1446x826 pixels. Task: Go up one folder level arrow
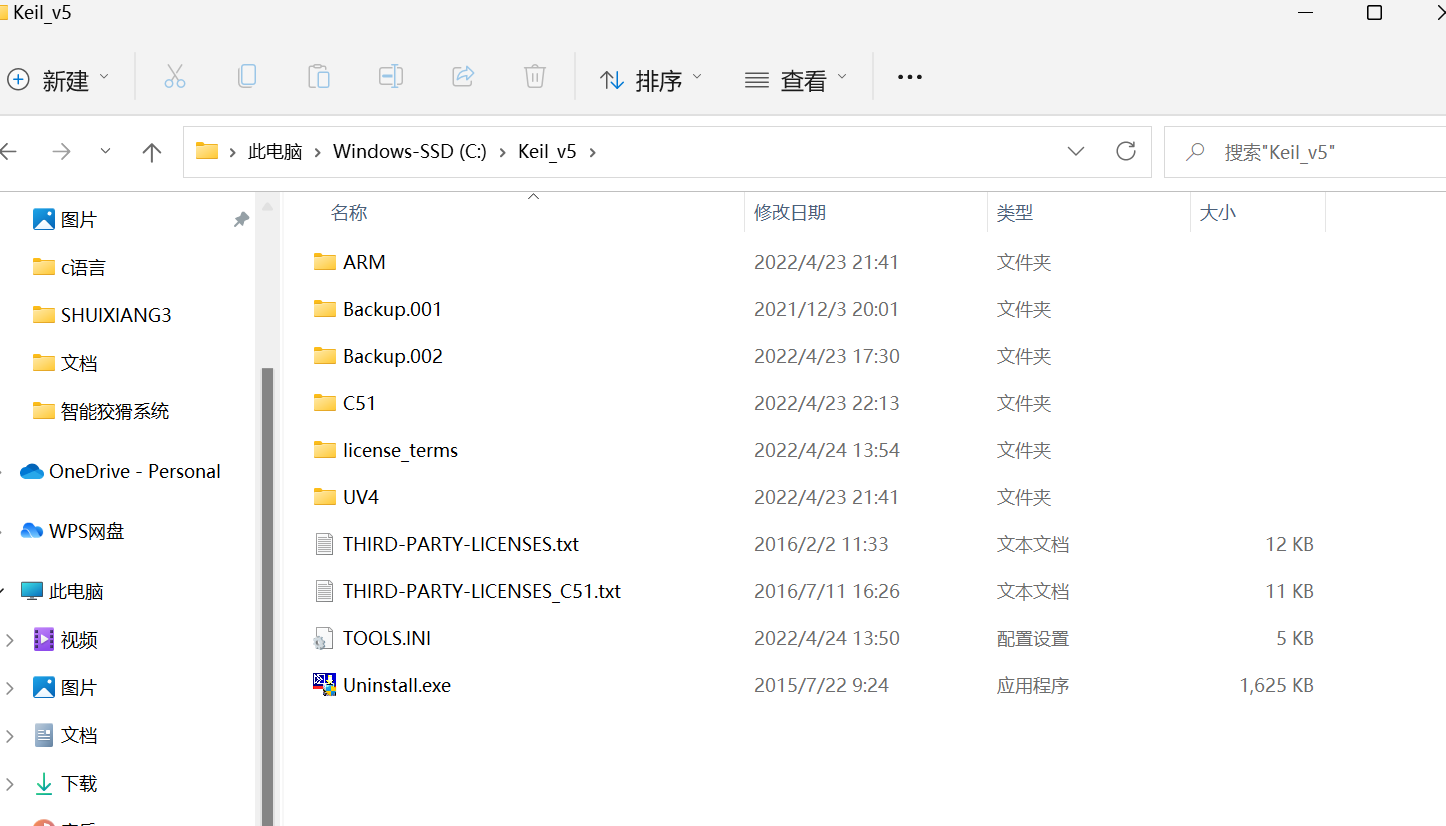[152, 152]
